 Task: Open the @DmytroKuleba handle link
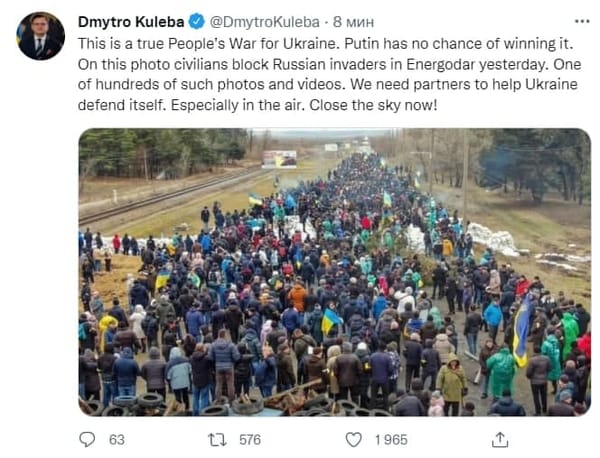[265, 22]
